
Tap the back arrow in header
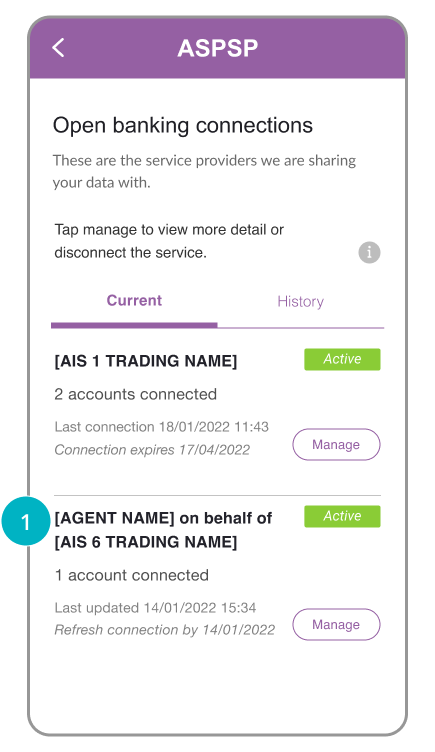(58, 47)
